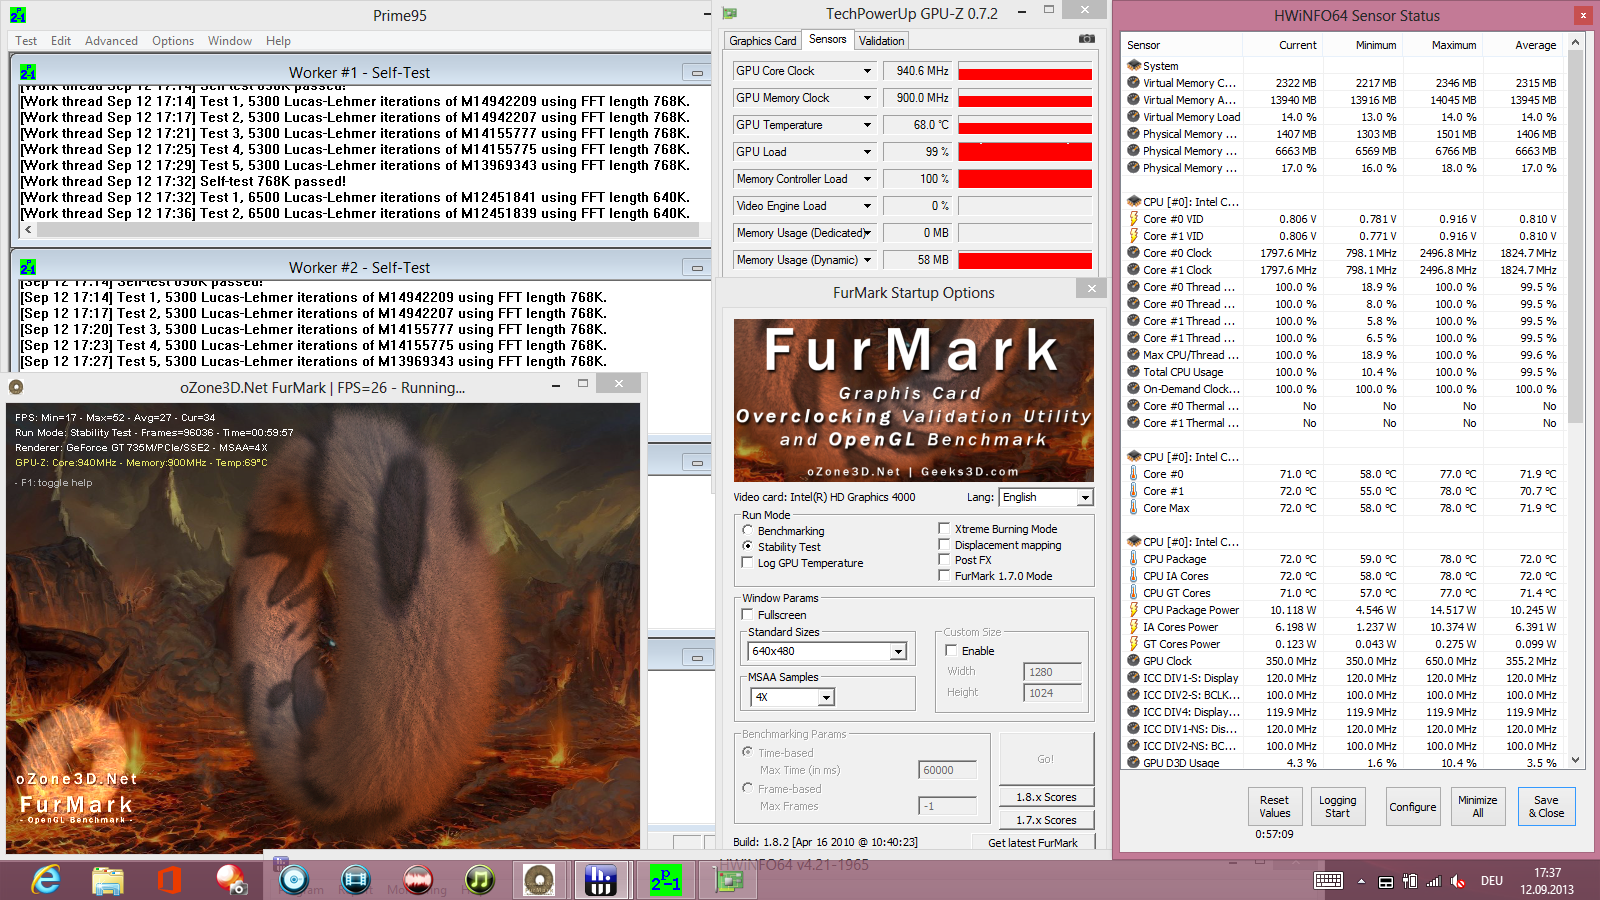Open the Options menu in Prime95

click(x=173, y=41)
